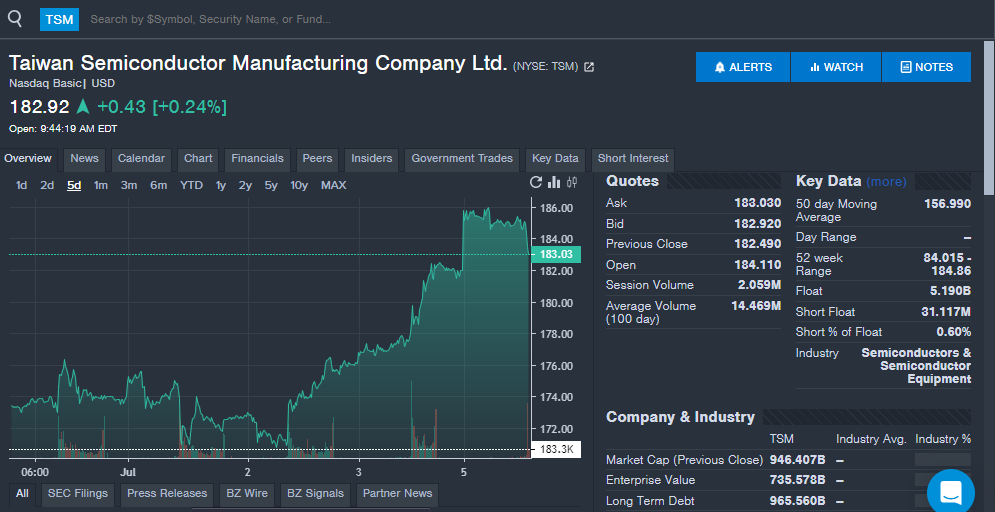Screen dimensions: 995x512
Task: Click Enterprise Value 735.578B
Action: [797, 480]
